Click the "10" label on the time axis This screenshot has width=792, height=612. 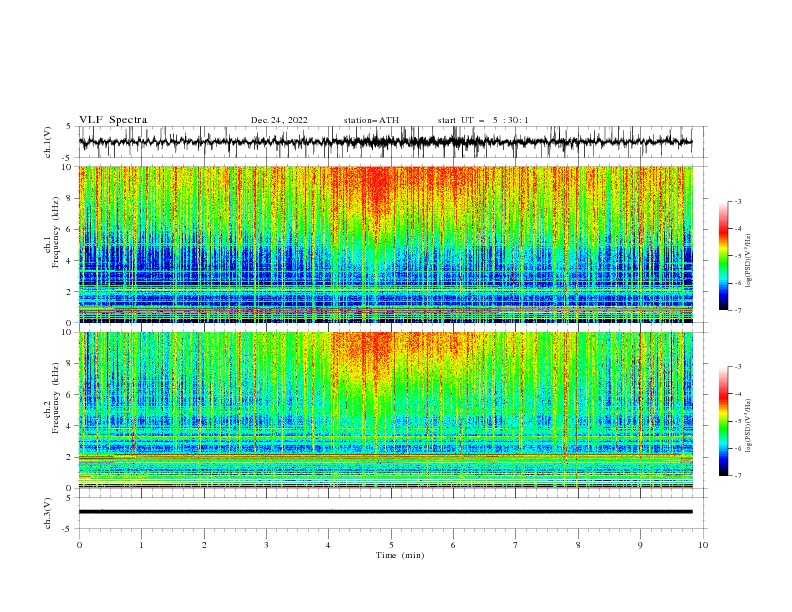703,545
